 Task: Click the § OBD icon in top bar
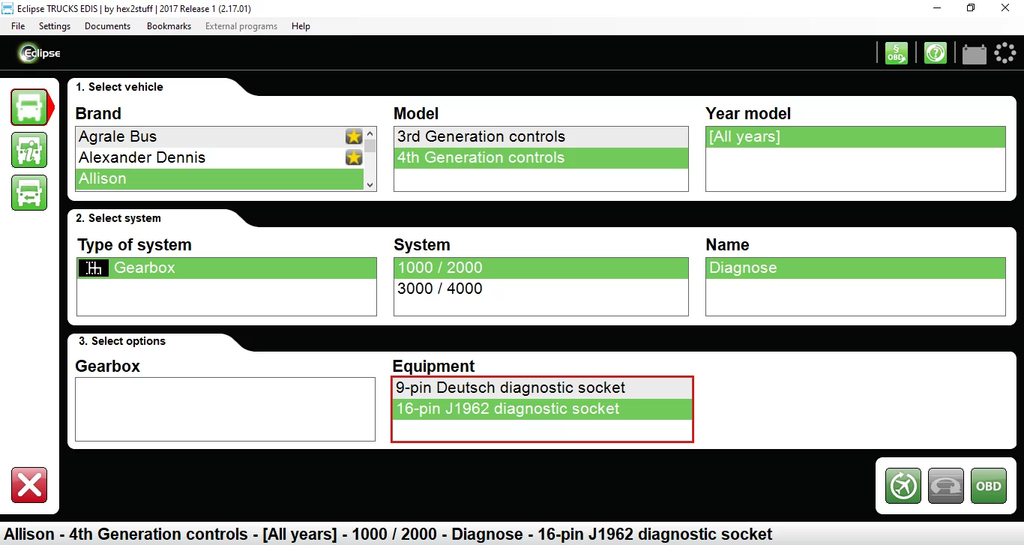(894, 54)
